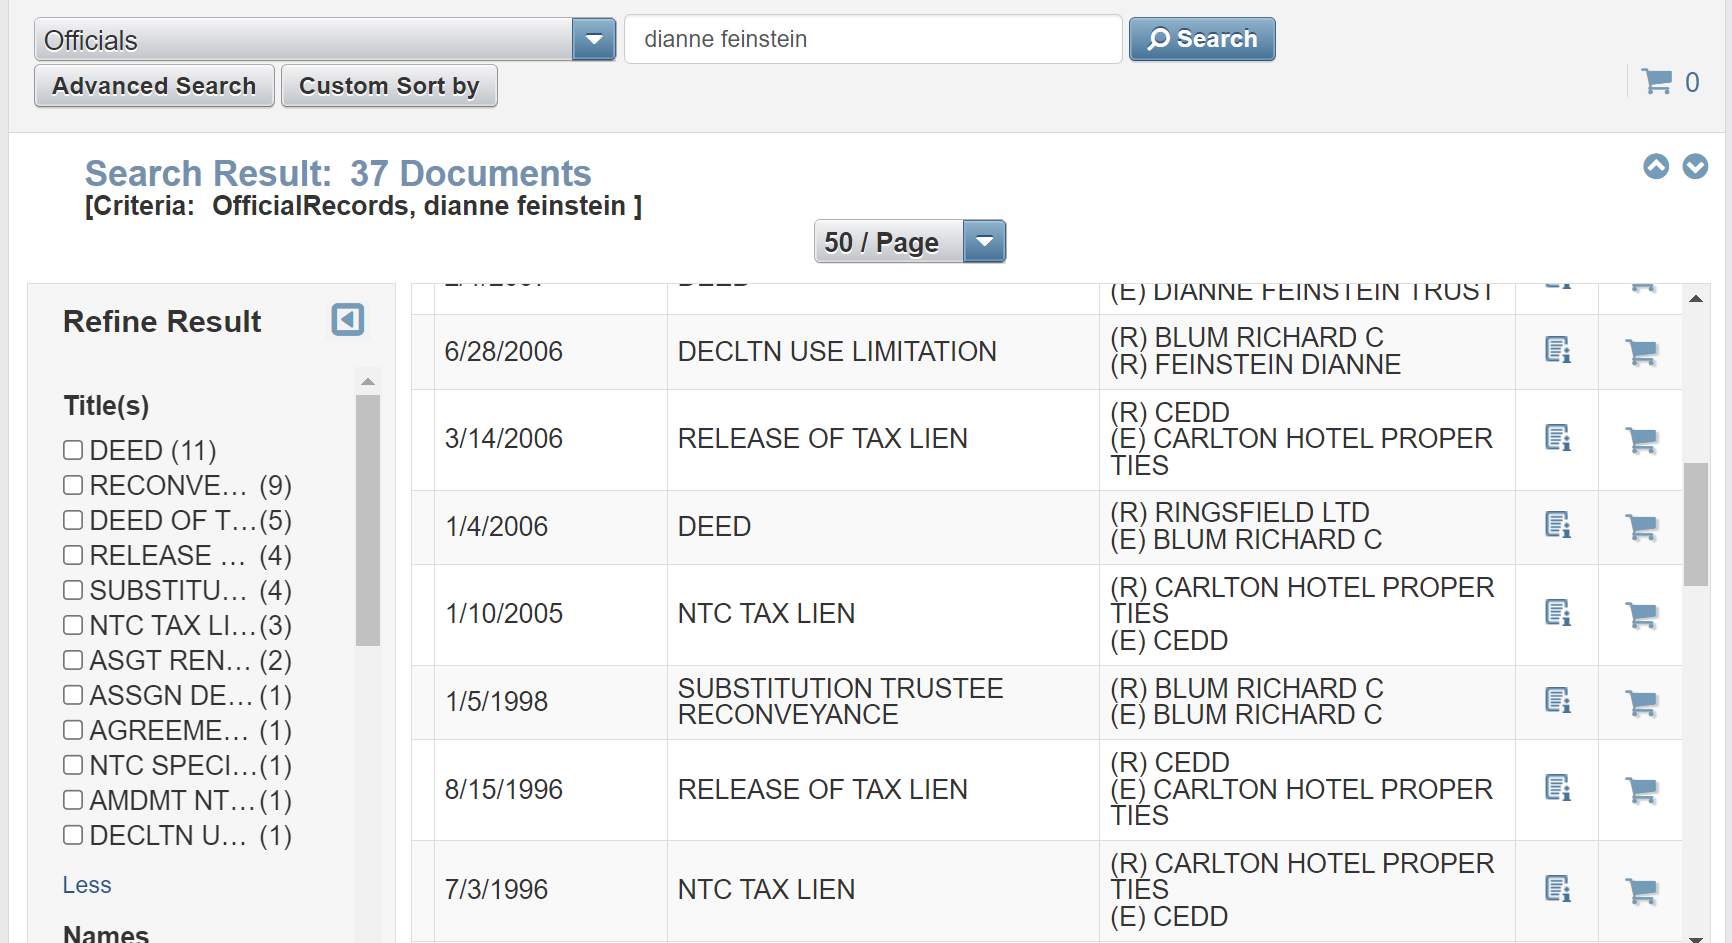
Task: Click the Refine Result panel scrollbar thumb
Action: pyautogui.click(x=368, y=520)
